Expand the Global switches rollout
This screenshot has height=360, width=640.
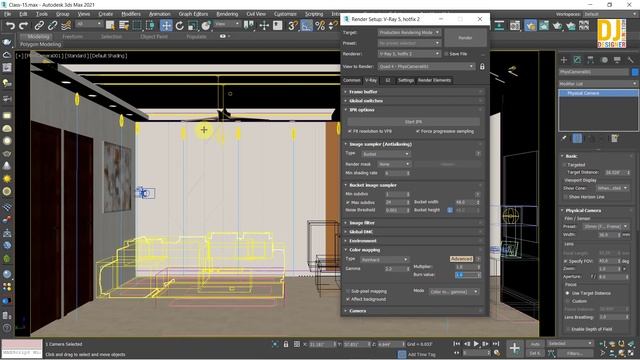click(x=414, y=101)
